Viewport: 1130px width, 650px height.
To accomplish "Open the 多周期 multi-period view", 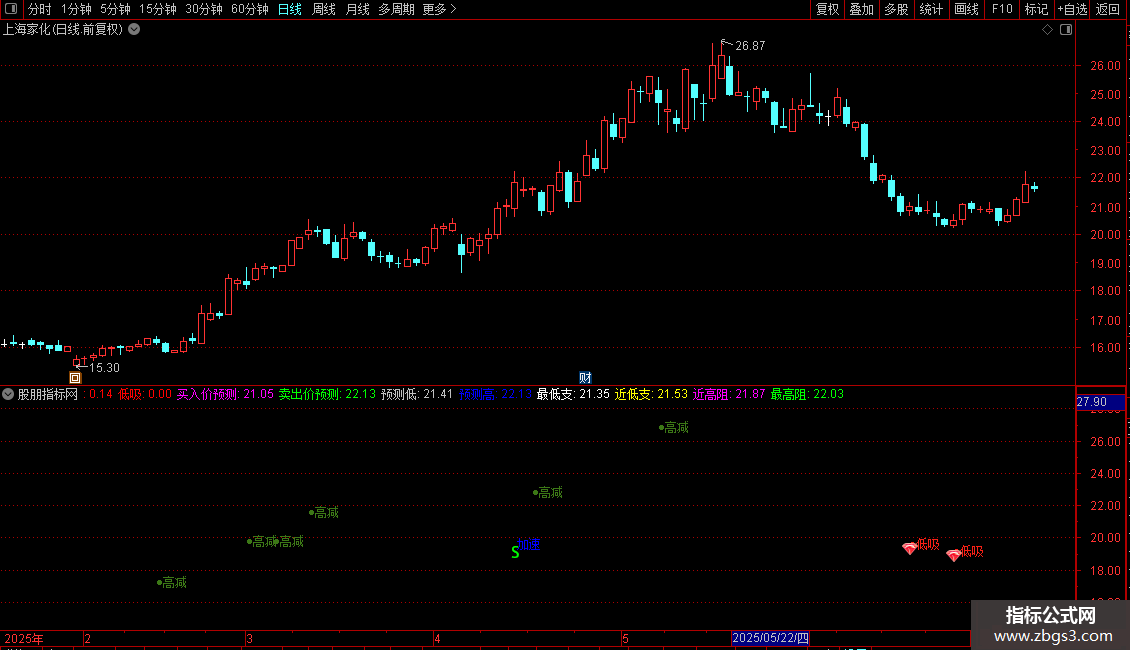I will (x=396, y=9).
